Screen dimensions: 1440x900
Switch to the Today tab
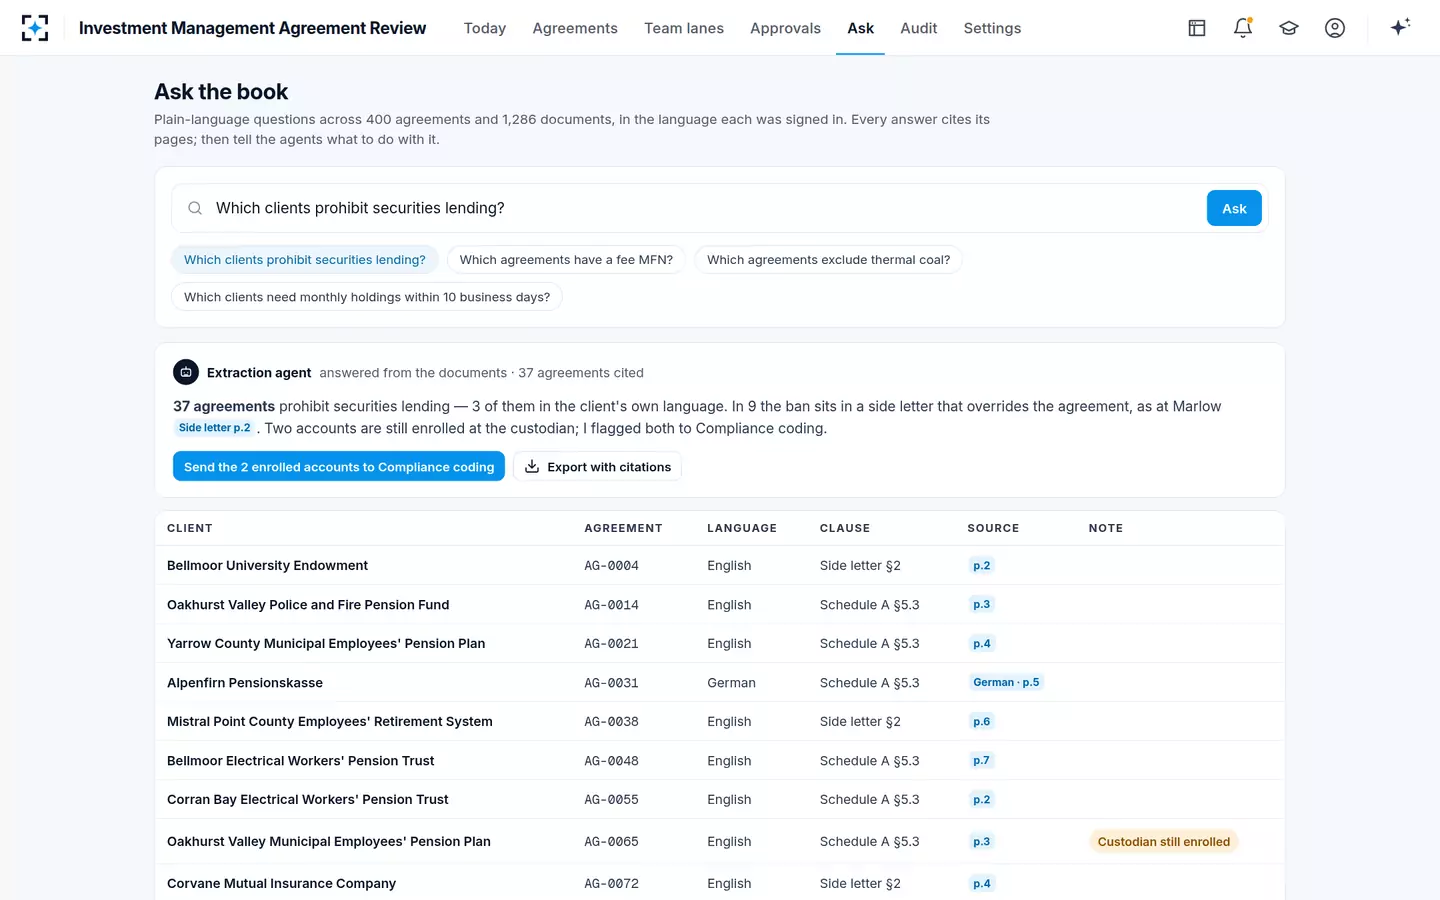coord(485,28)
